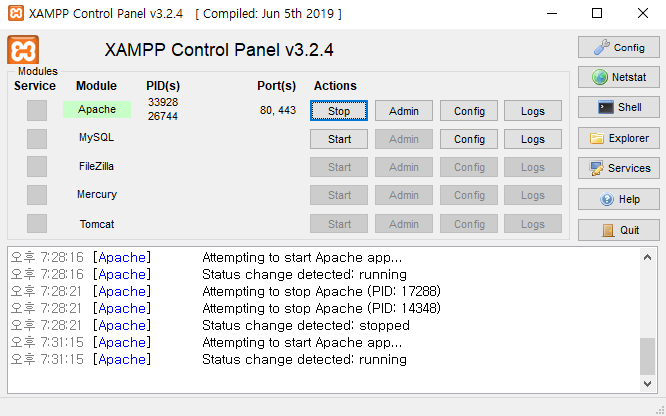Screen dimensions: 666x416
Task: Toggle Apache service install checkbox
Action: pos(37,110)
